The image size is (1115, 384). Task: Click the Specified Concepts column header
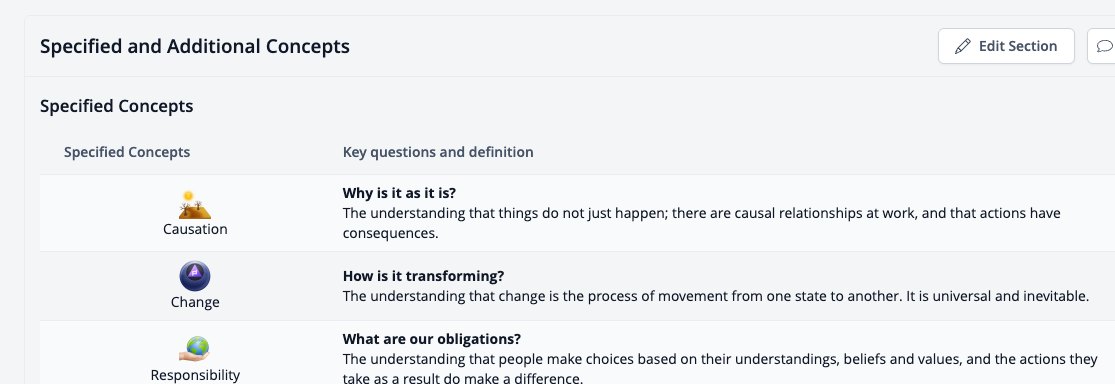(127, 152)
